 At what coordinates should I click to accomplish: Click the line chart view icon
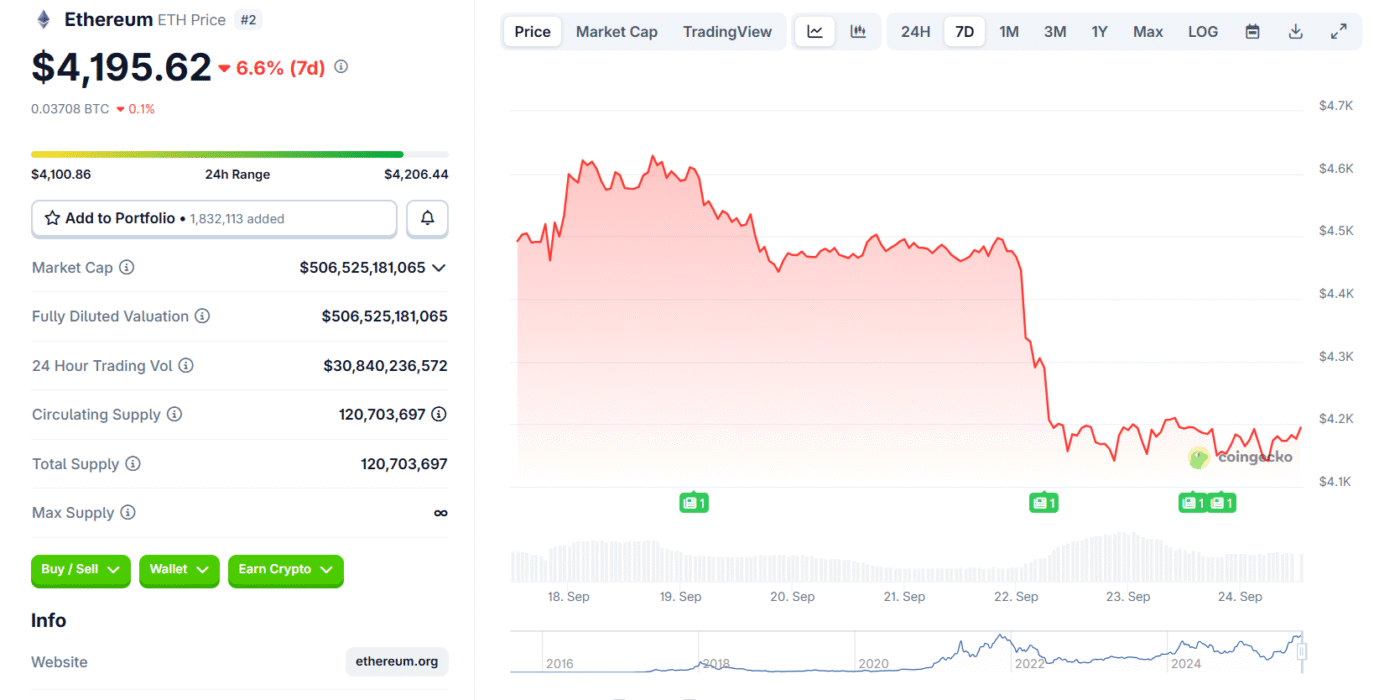coord(815,32)
